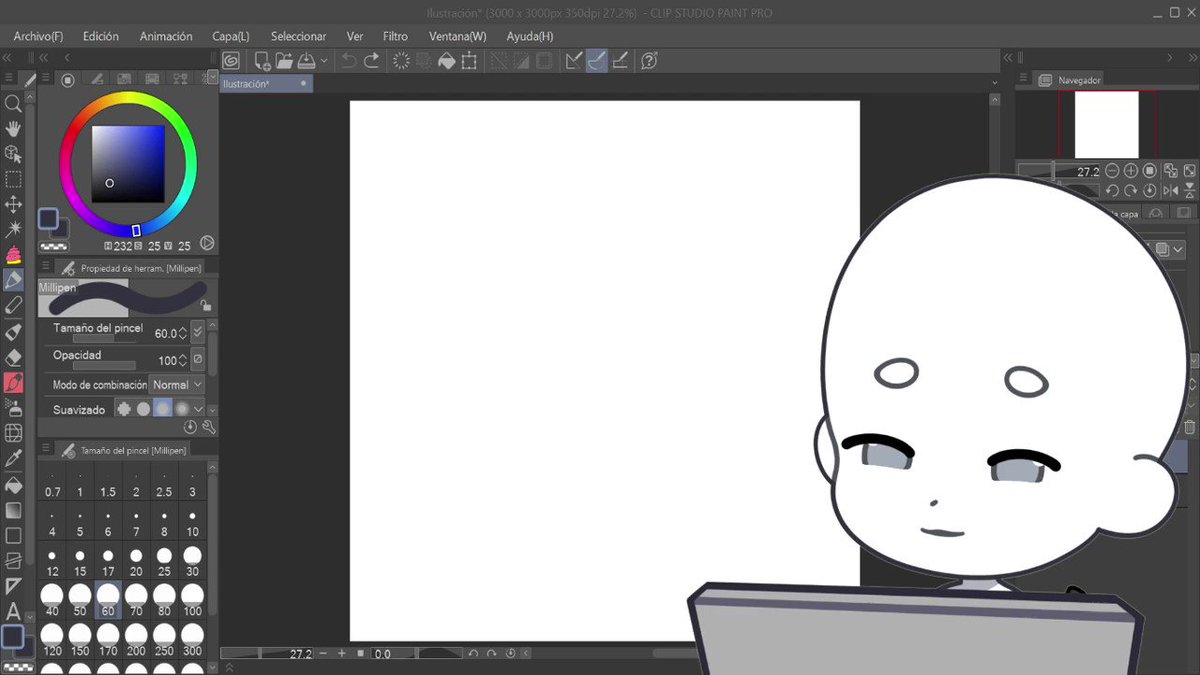Click the Navegador canvas thumbnail preview
This screenshot has height=675, width=1200.
point(1107,124)
